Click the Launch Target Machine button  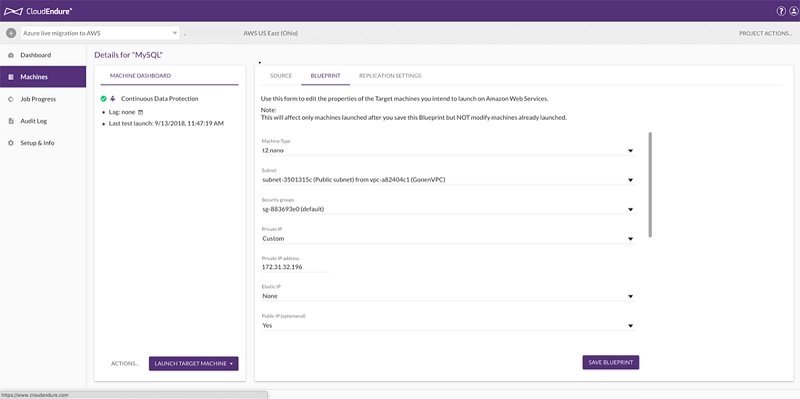(x=193, y=363)
